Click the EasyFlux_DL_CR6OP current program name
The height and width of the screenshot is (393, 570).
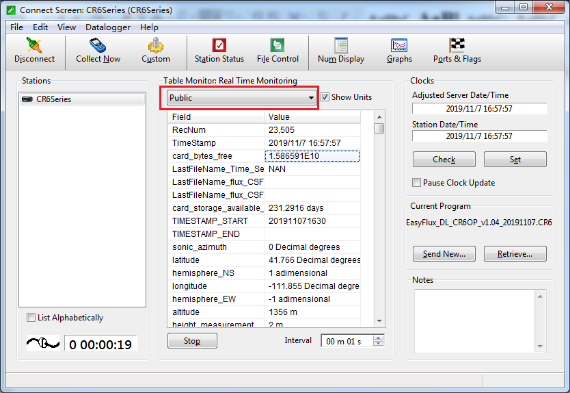pyautogui.click(x=479, y=222)
